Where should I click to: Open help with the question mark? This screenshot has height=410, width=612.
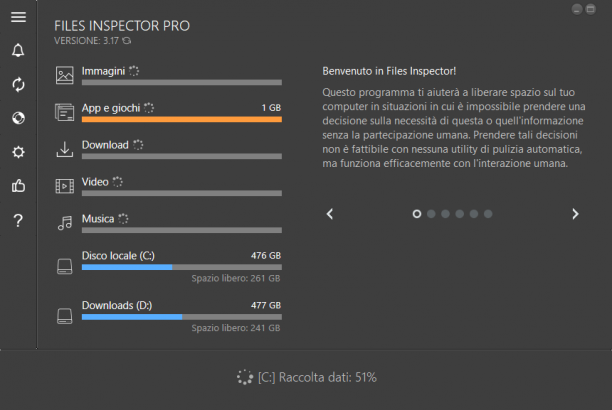pyautogui.click(x=18, y=221)
